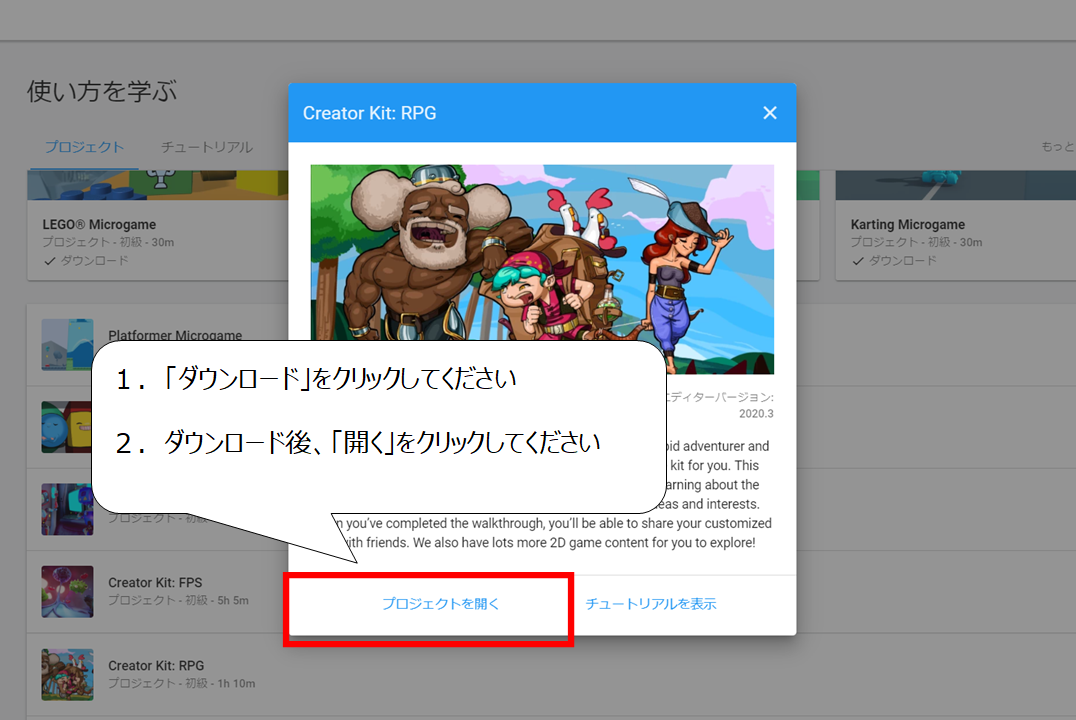Close the Creator Kit: RPG dialog
Image resolution: width=1076 pixels, height=720 pixels.
770,113
